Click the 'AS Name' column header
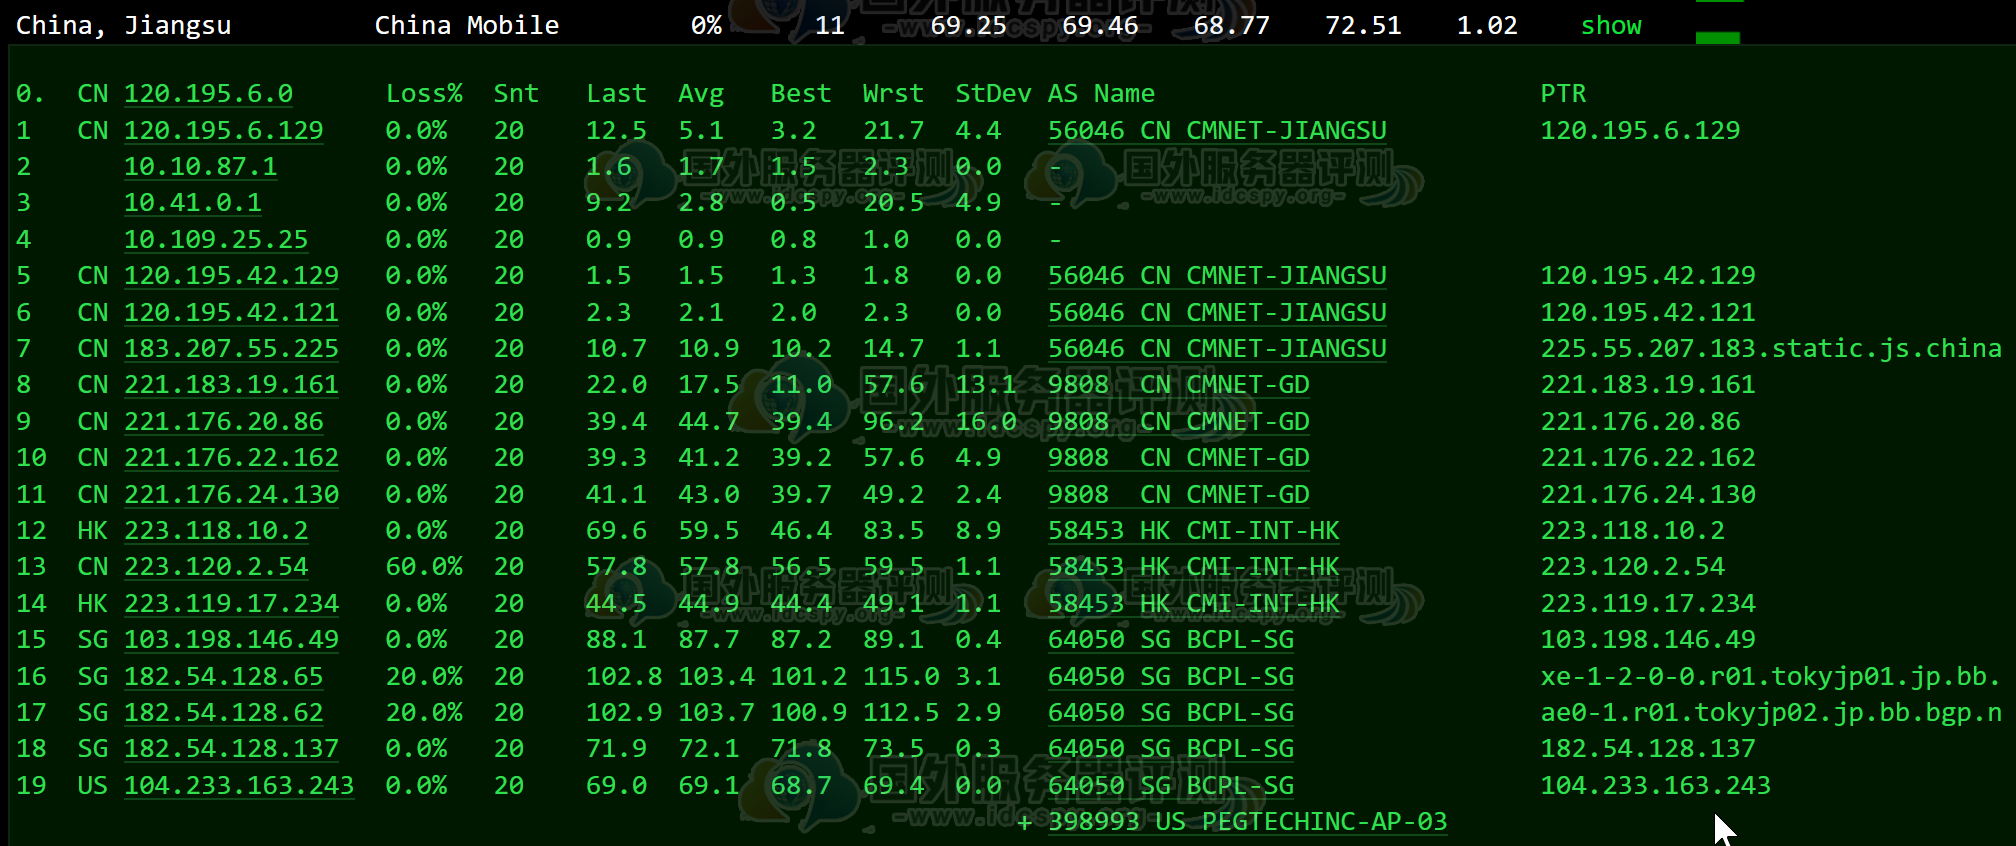This screenshot has width=2016, height=846. [x=1101, y=94]
